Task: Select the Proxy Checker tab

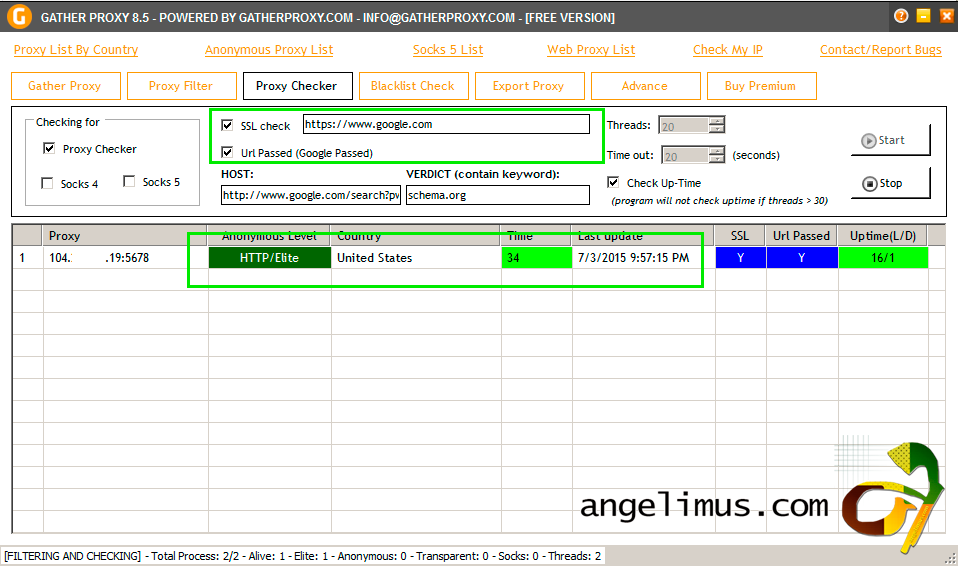Action: point(298,86)
